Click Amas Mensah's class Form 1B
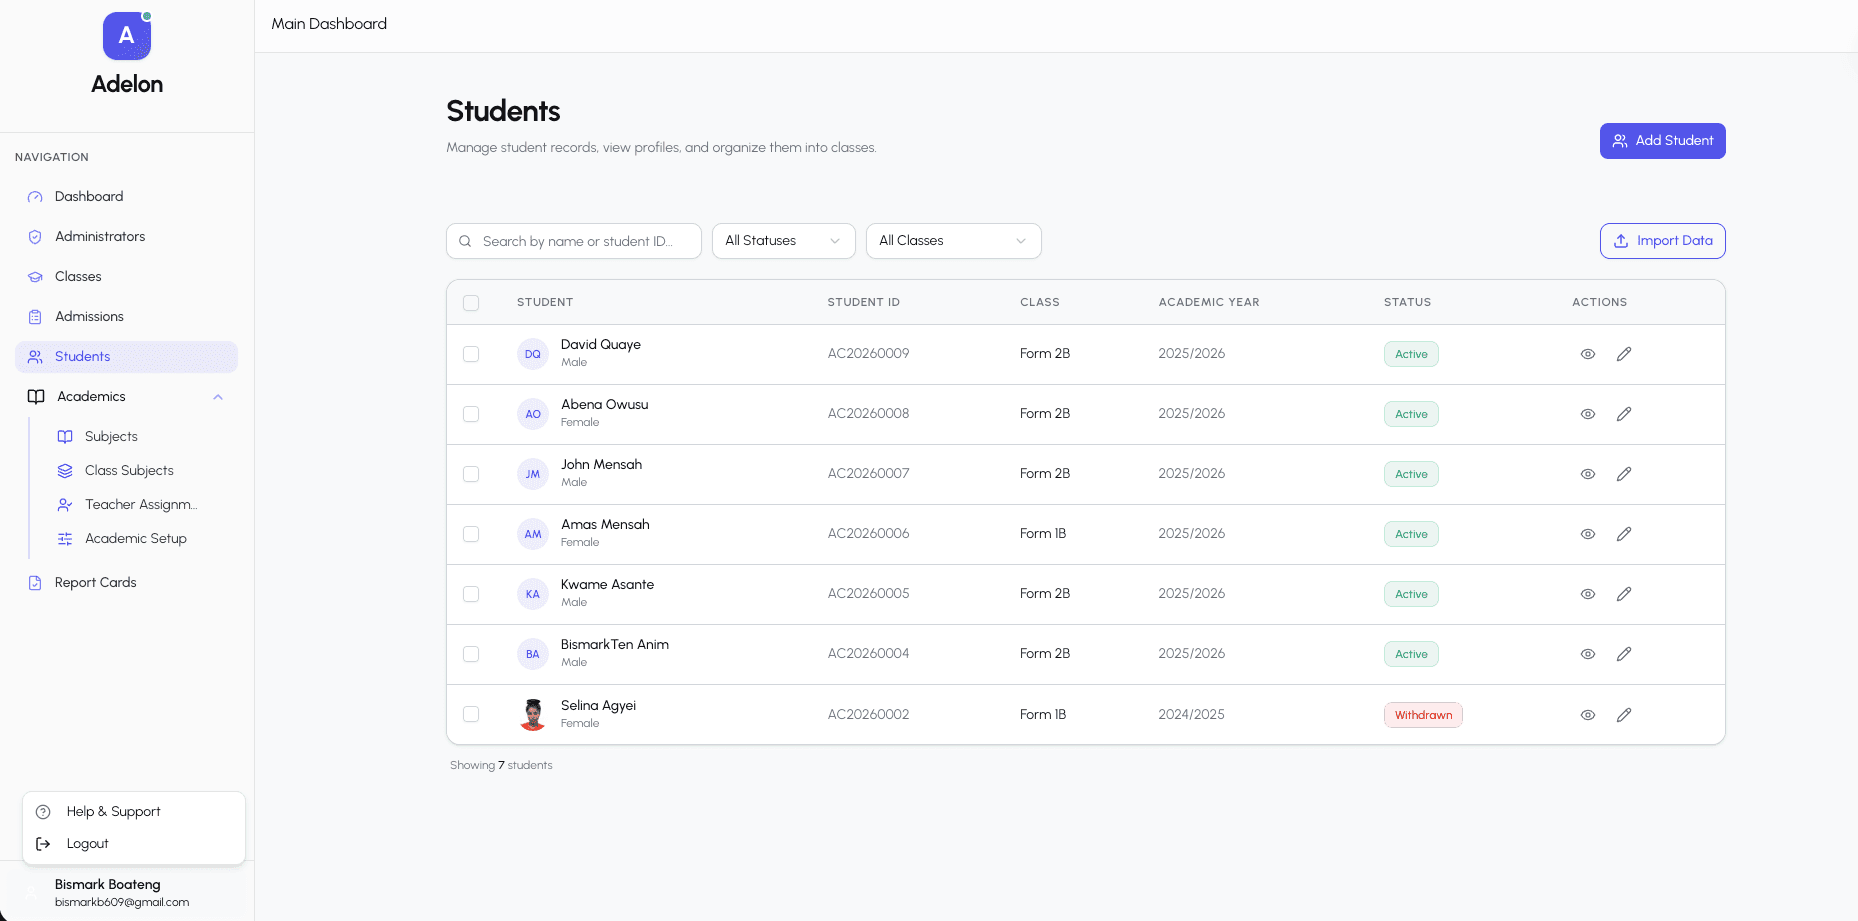 click(1043, 534)
